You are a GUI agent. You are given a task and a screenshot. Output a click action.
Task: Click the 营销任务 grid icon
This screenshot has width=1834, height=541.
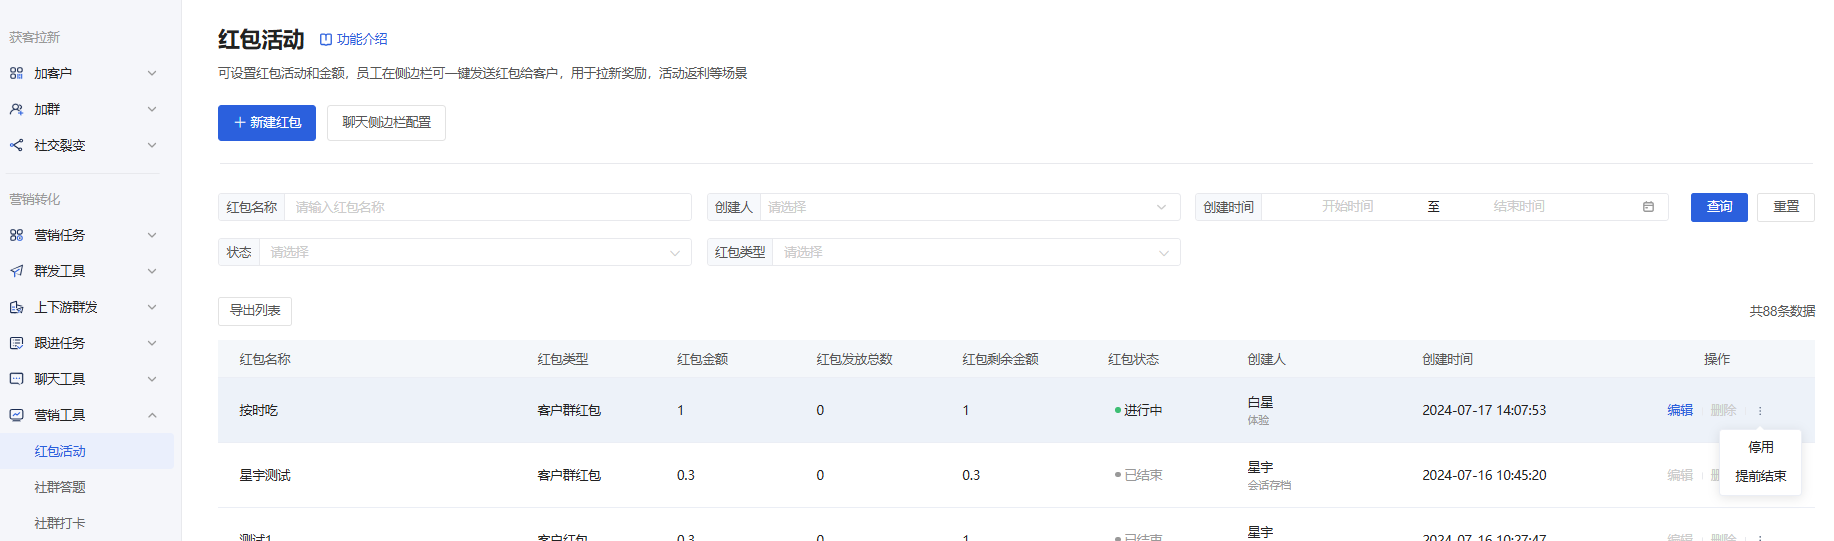(x=16, y=235)
